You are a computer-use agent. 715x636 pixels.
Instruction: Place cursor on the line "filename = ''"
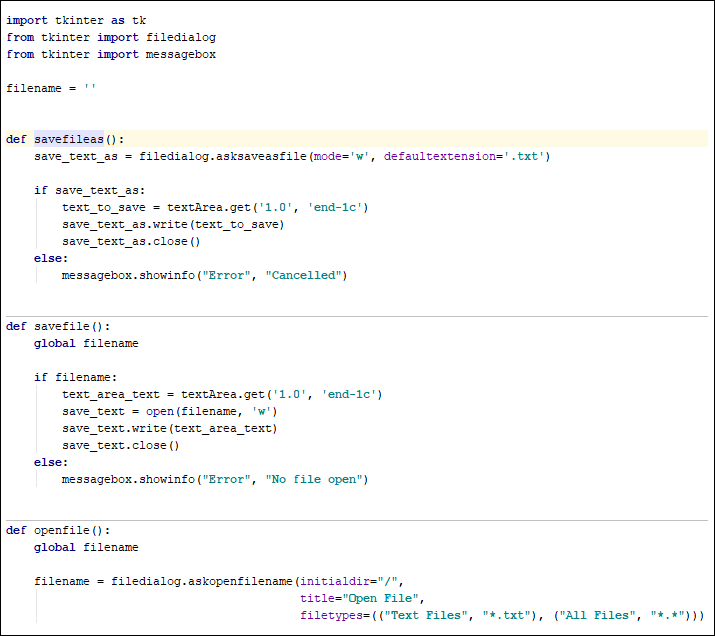click(51, 88)
